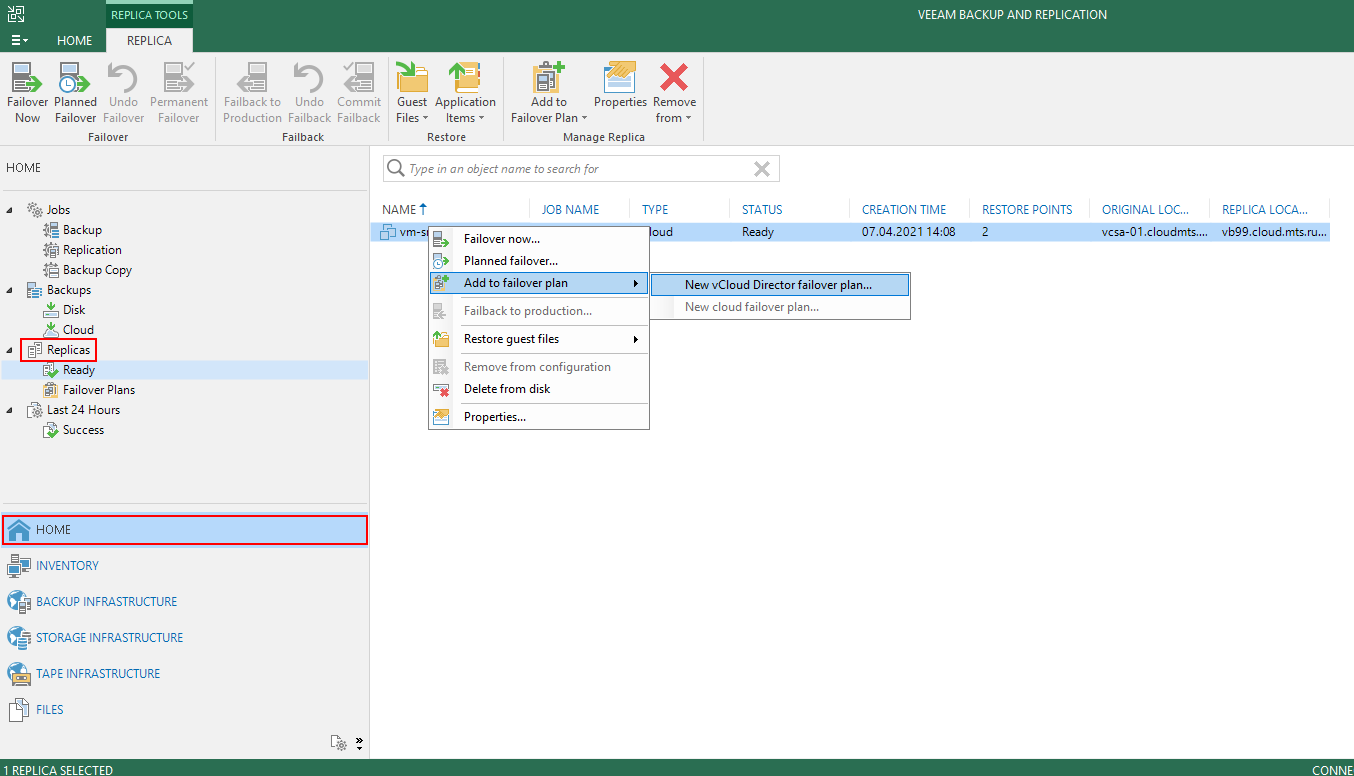The height and width of the screenshot is (776, 1354).
Task: Collapse the Jobs tree node
Action: pyautogui.click(x=10, y=210)
